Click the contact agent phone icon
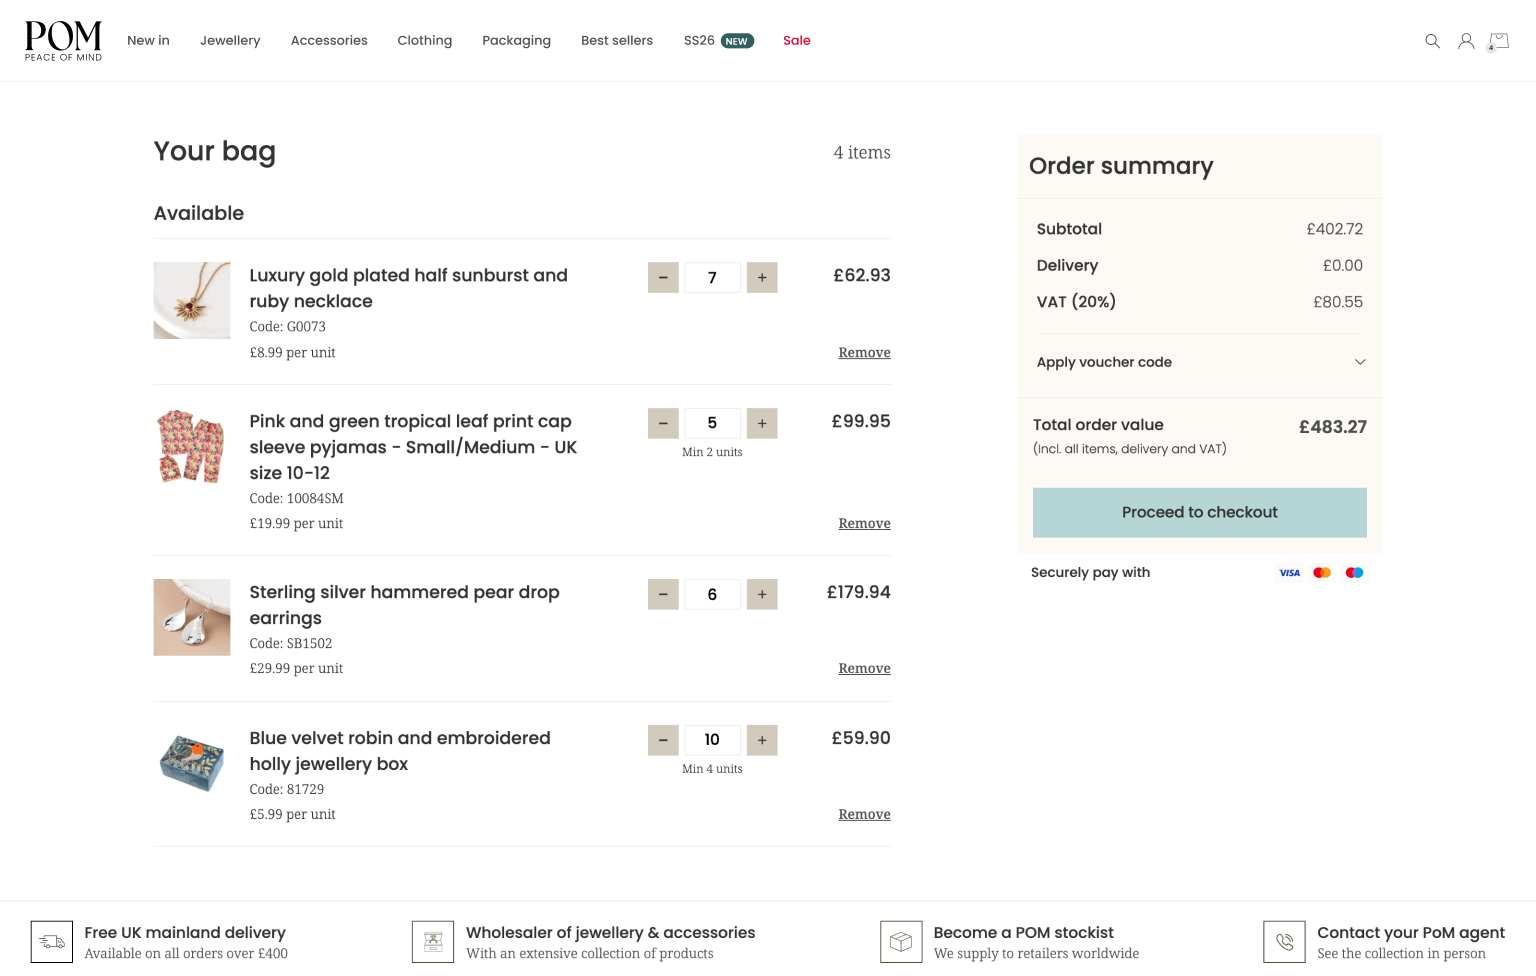1536x976 pixels. click(x=1284, y=942)
